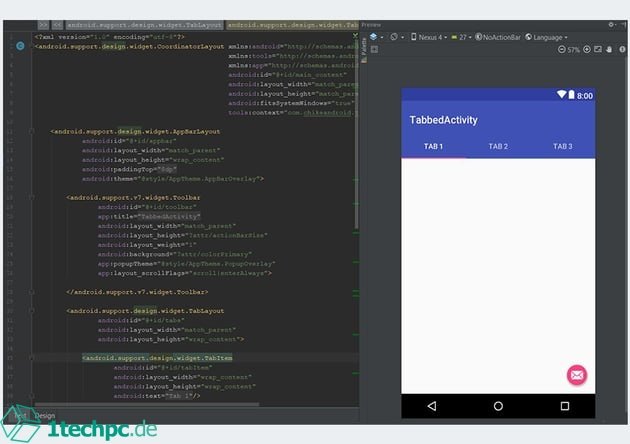
Task: Open the NoActionBar theme selector
Action: [x=498, y=37]
